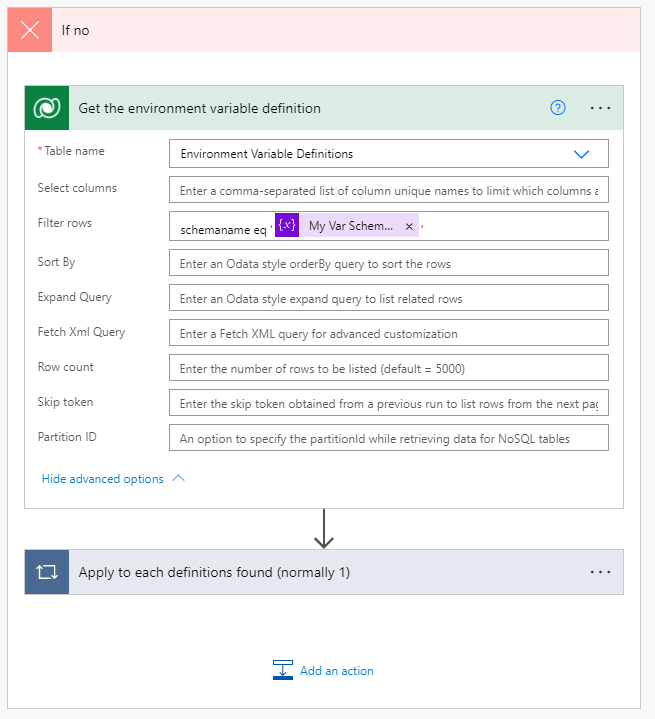Viewport: 655px width, 719px height.
Task: Focus the Partition ID field
Action: pos(389,437)
